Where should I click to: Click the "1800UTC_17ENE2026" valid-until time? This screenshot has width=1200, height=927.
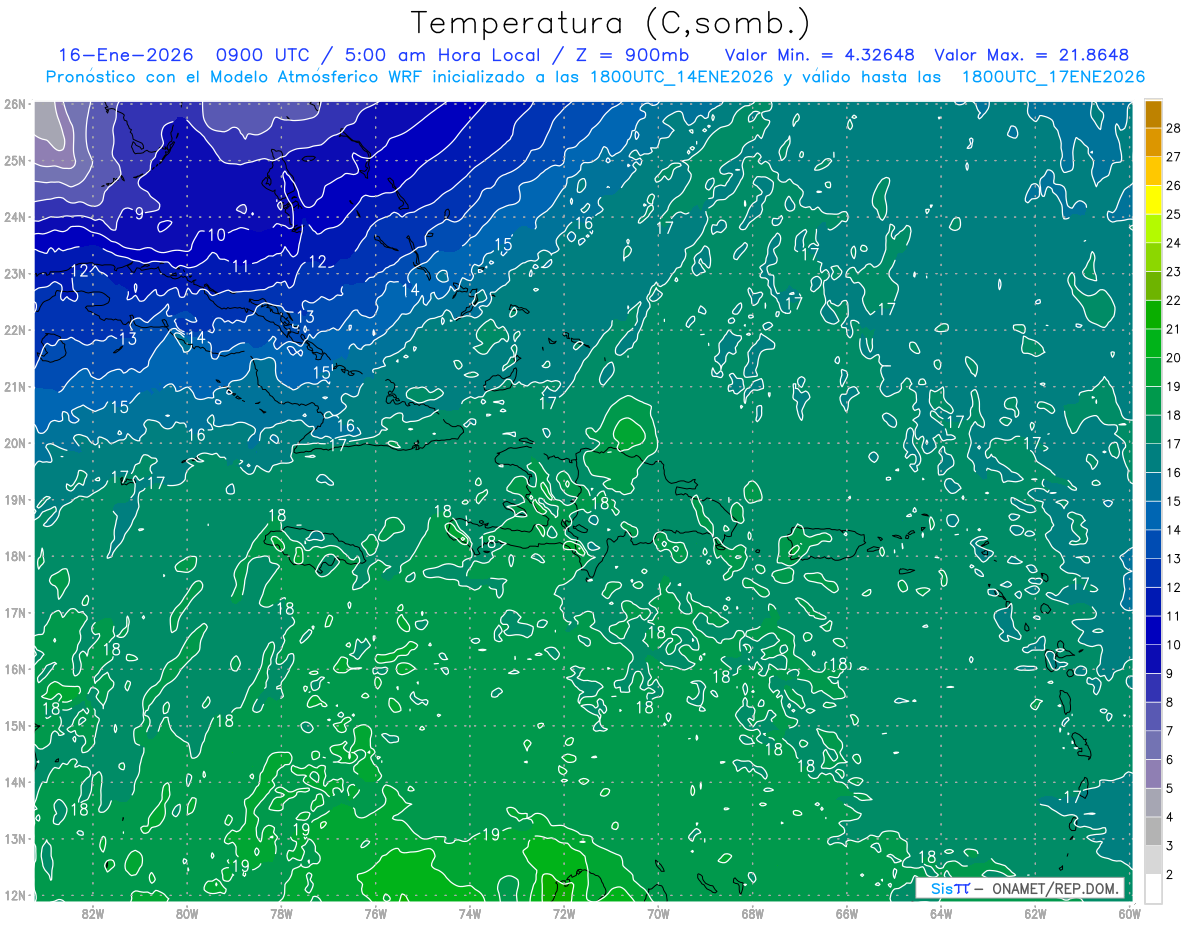[x=1053, y=76]
